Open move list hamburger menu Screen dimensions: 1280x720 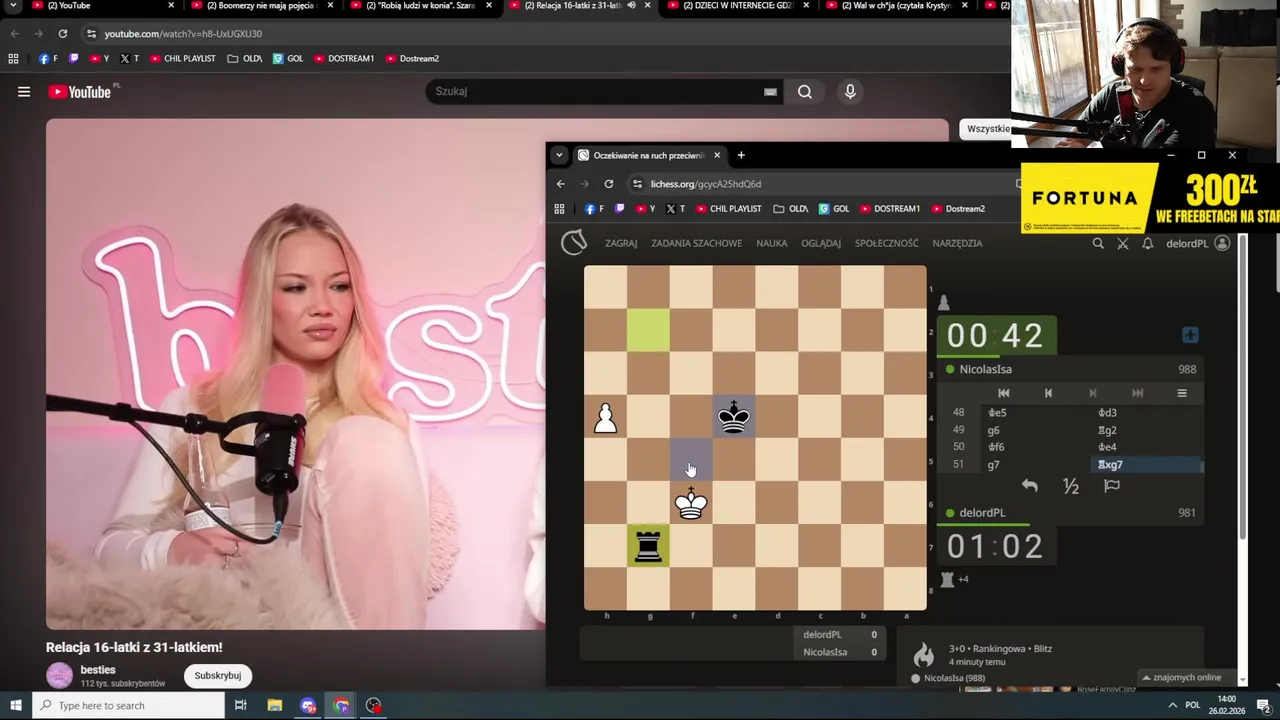click(x=1181, y=393)
